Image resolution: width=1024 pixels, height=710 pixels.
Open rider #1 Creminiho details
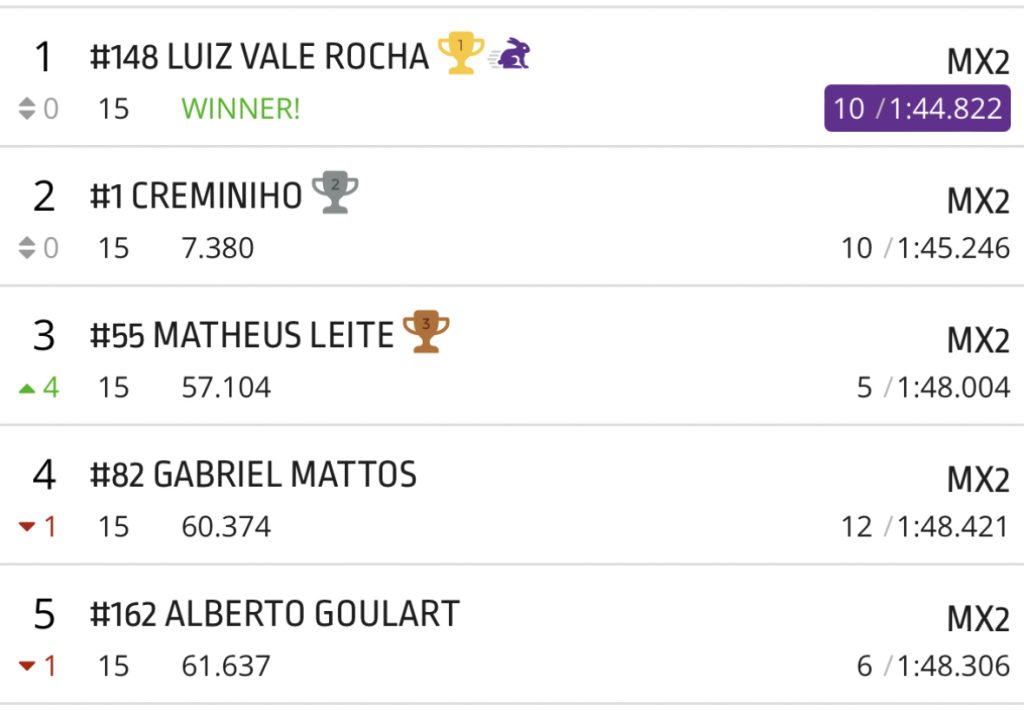click(x=196, y=196)
